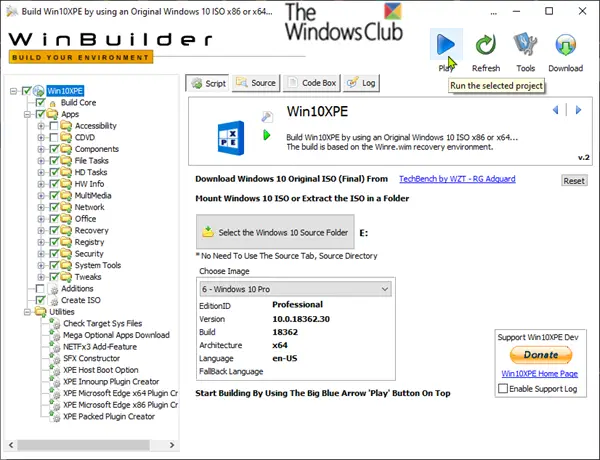Select XPE Innounp Plugin Creator script

(x=111, y=382)
